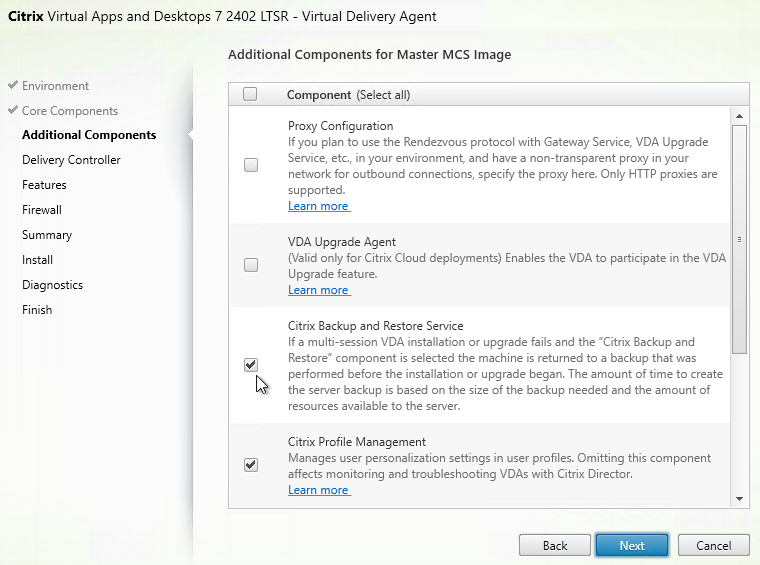Open Learn more under VDA Upgrade Agent
Image resolution: width=760 pixels, height=565 pixels.
click(x=318, y=290)
